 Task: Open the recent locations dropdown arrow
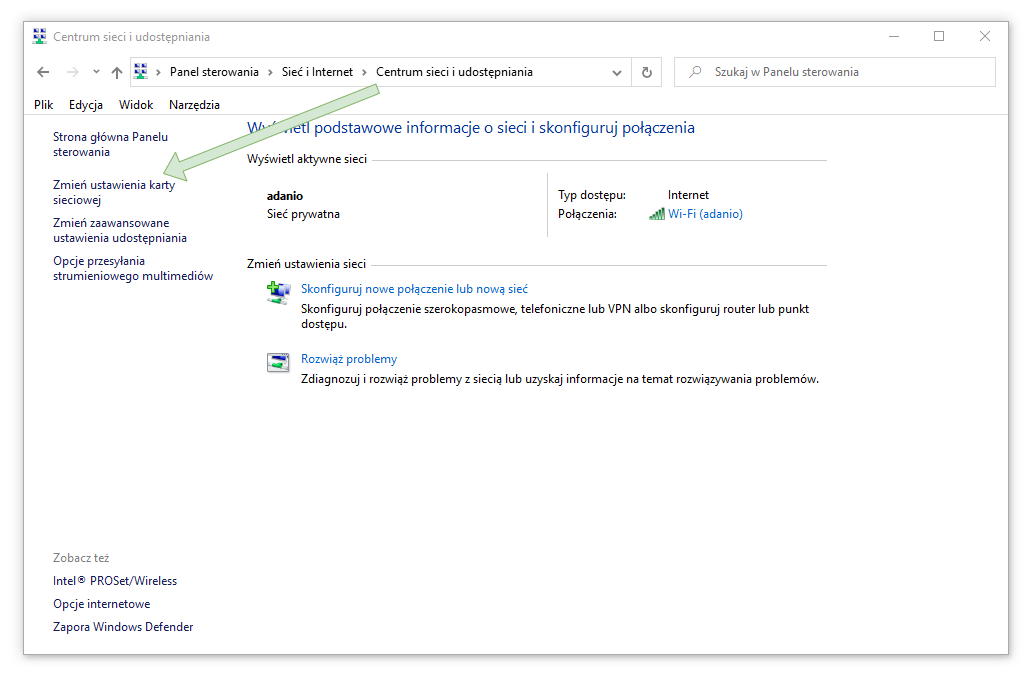pos(96,72)
